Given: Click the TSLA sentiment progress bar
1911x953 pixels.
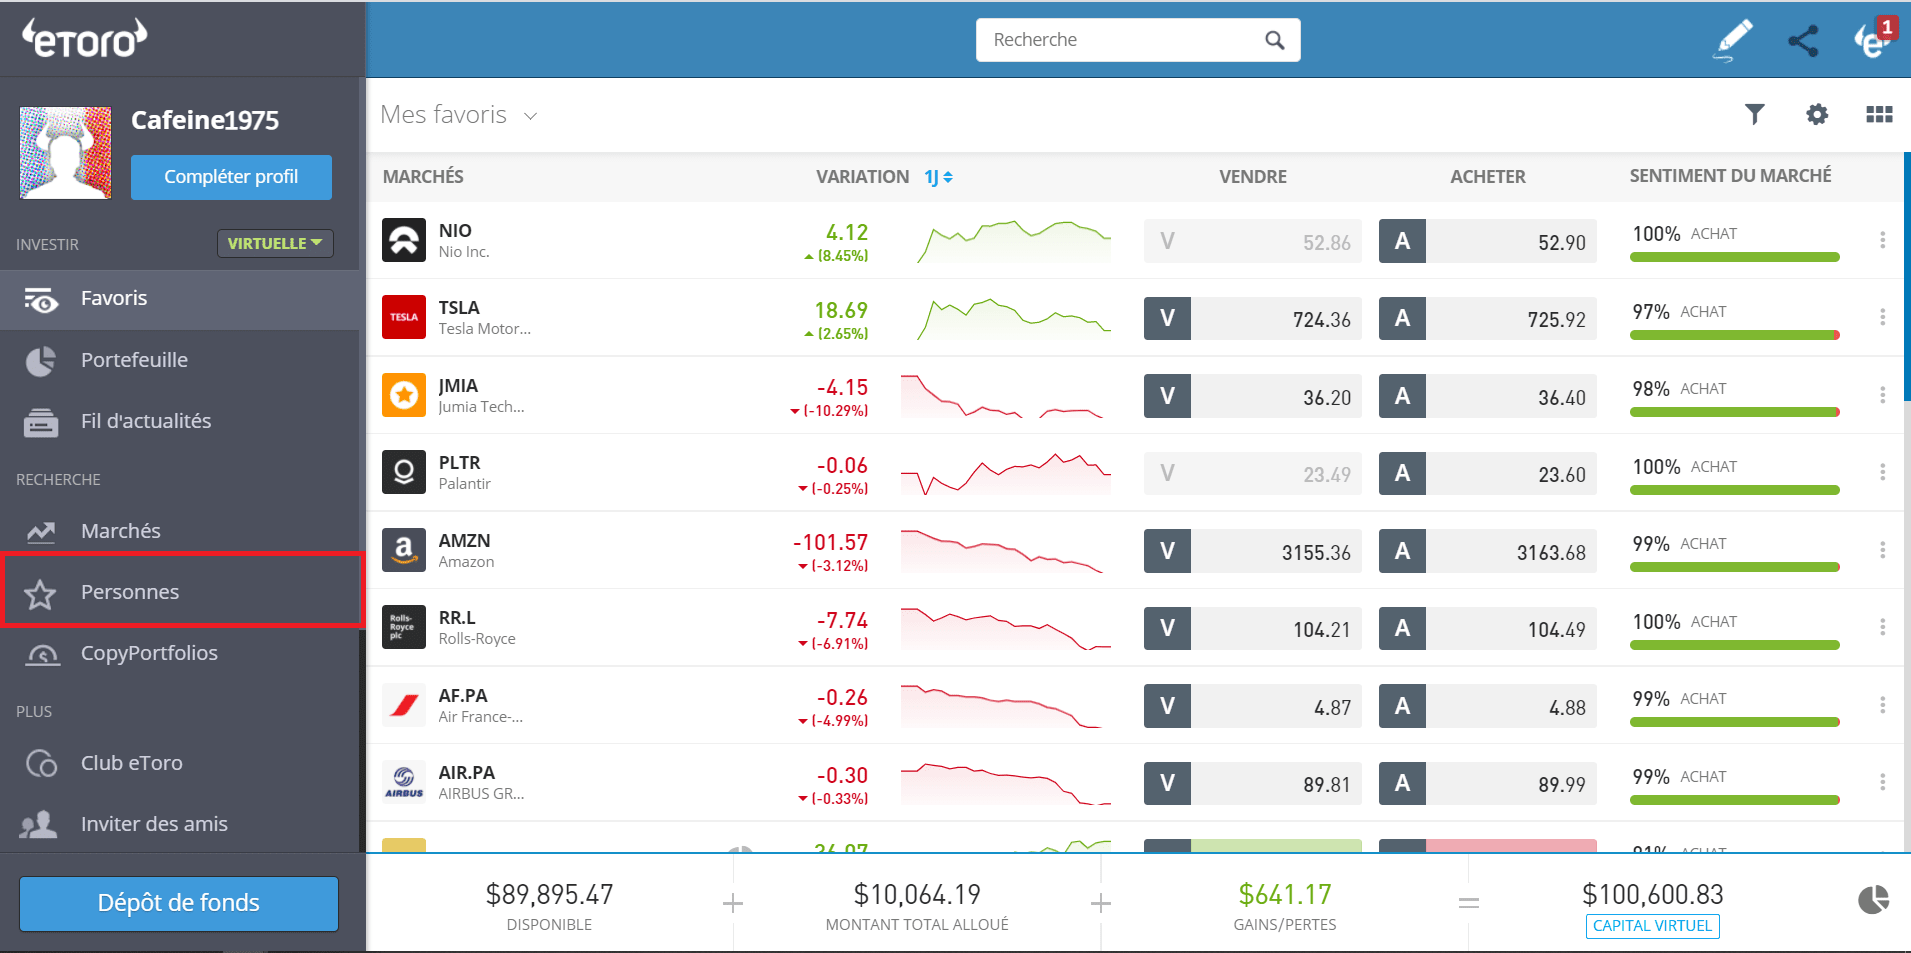Looking at the screenshot, I should pos(1735,335).
